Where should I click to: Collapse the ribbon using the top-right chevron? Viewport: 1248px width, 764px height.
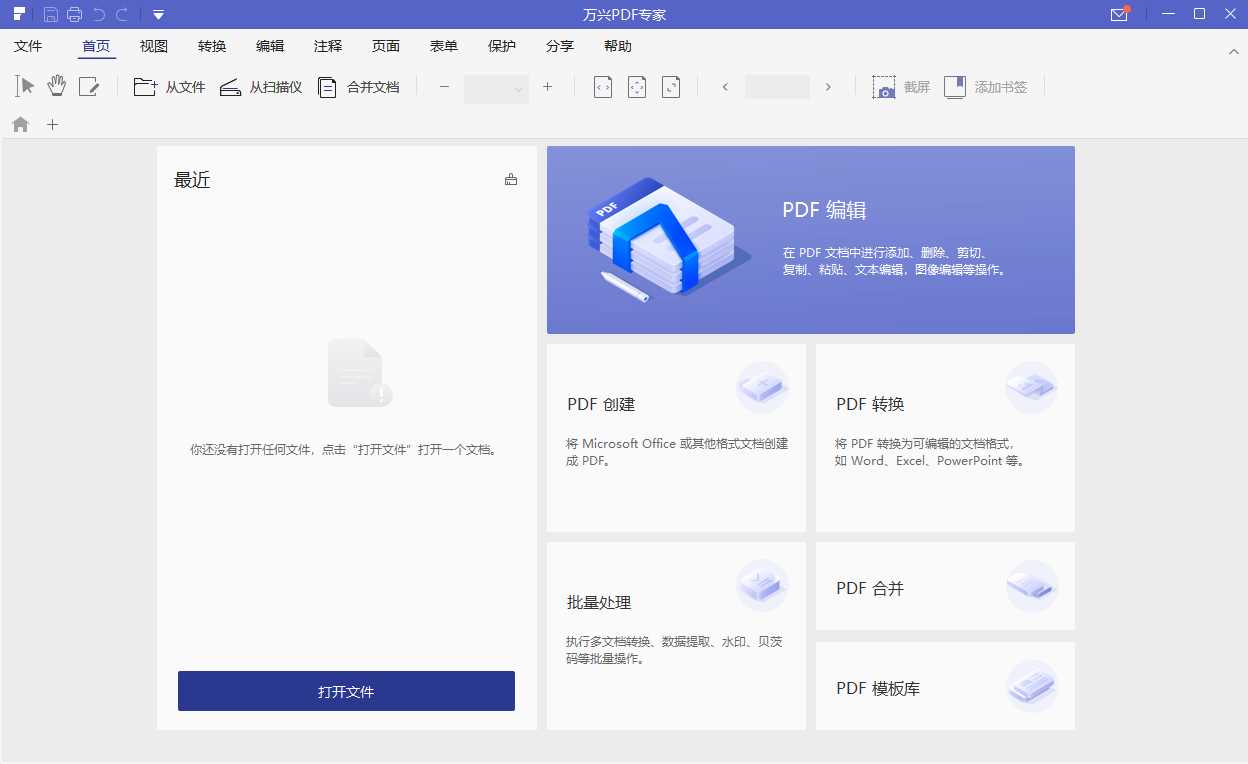pyautogui.click(x=1233, y=50)
